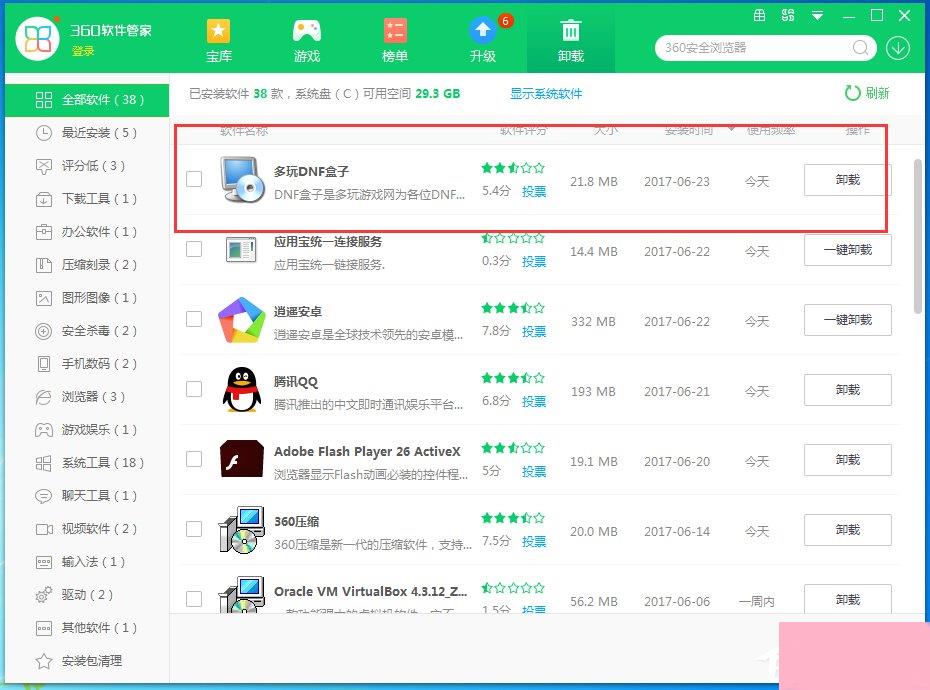This screenshot has height=690, width=930.
Task: Click 投票 link for 多玩DNF盒子
Action: point(534,192)
